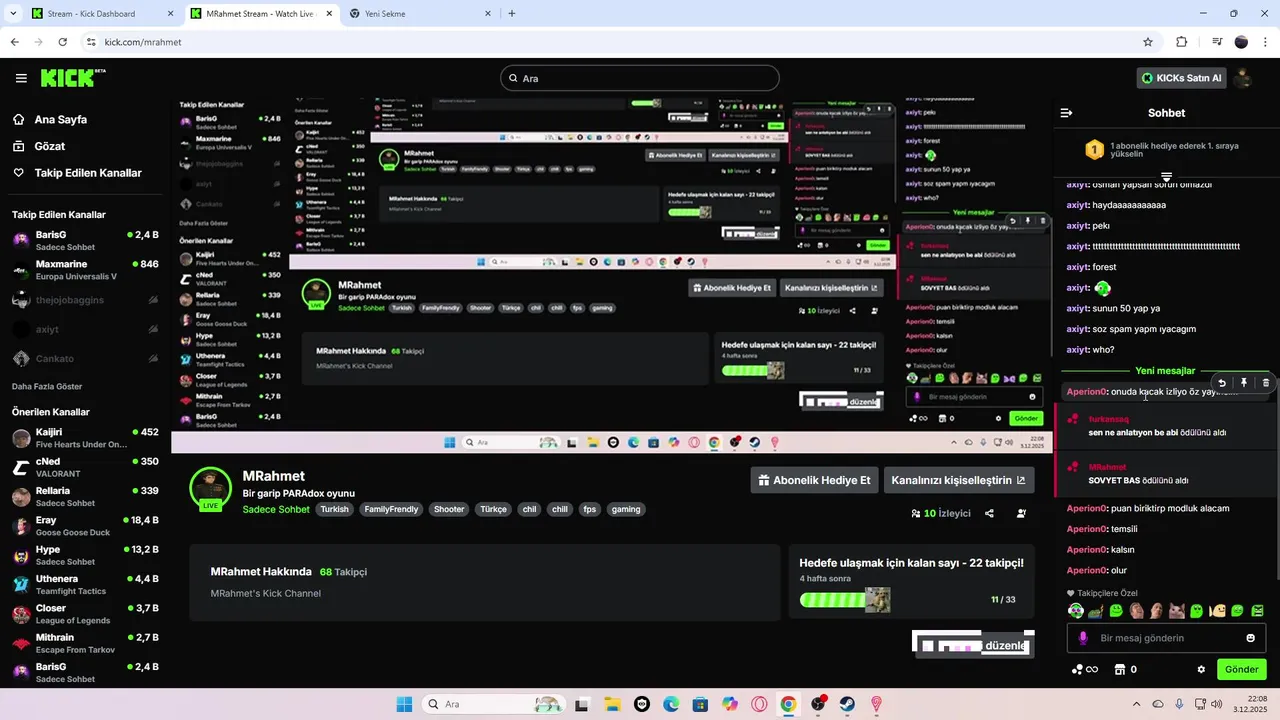Open Mithrain Escape From Tarkov channel
1280x720 pixels.
pos(85,643)
